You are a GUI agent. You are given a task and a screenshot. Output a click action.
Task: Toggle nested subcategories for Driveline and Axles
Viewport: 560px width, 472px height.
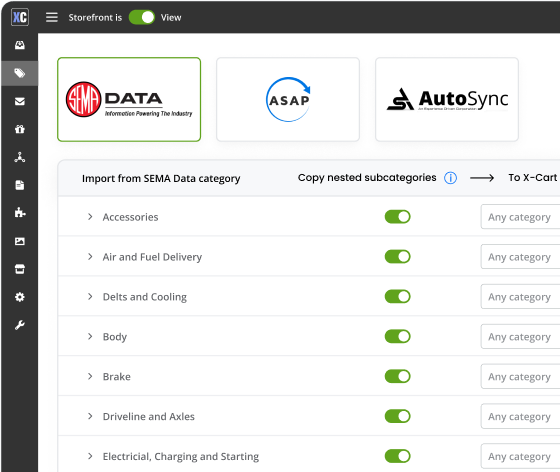tap(398, 416)
